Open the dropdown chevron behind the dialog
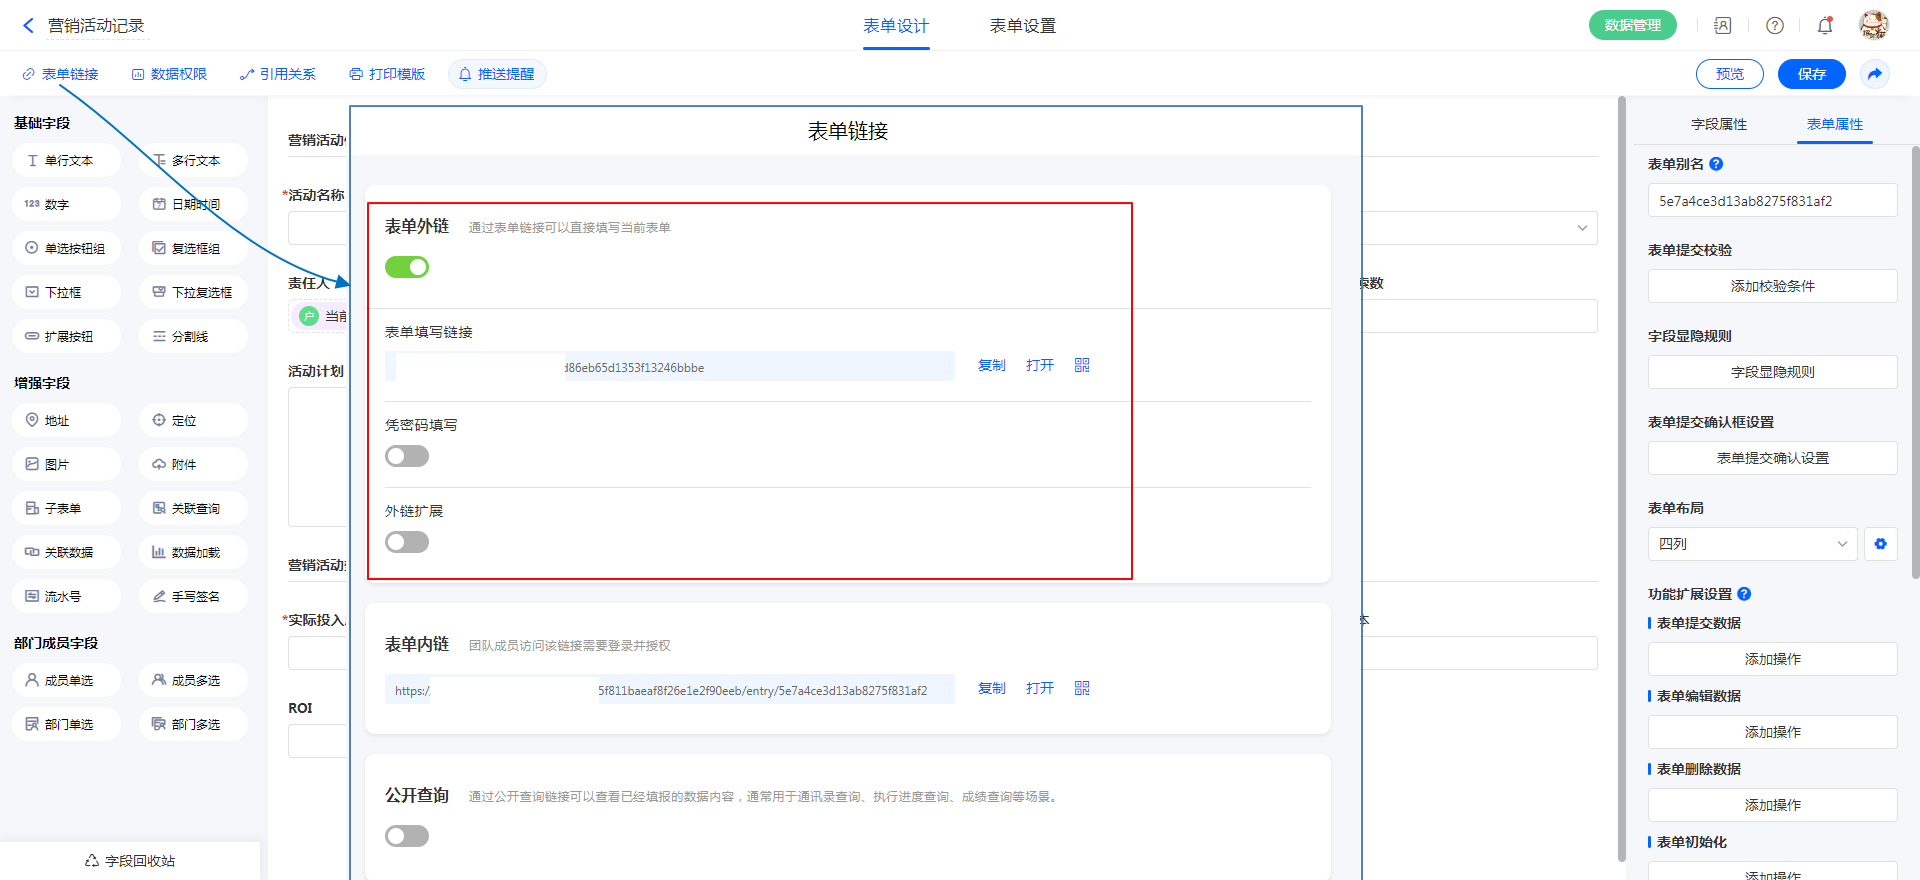This screenshot has height=880, width=1920. [1582, 228]
